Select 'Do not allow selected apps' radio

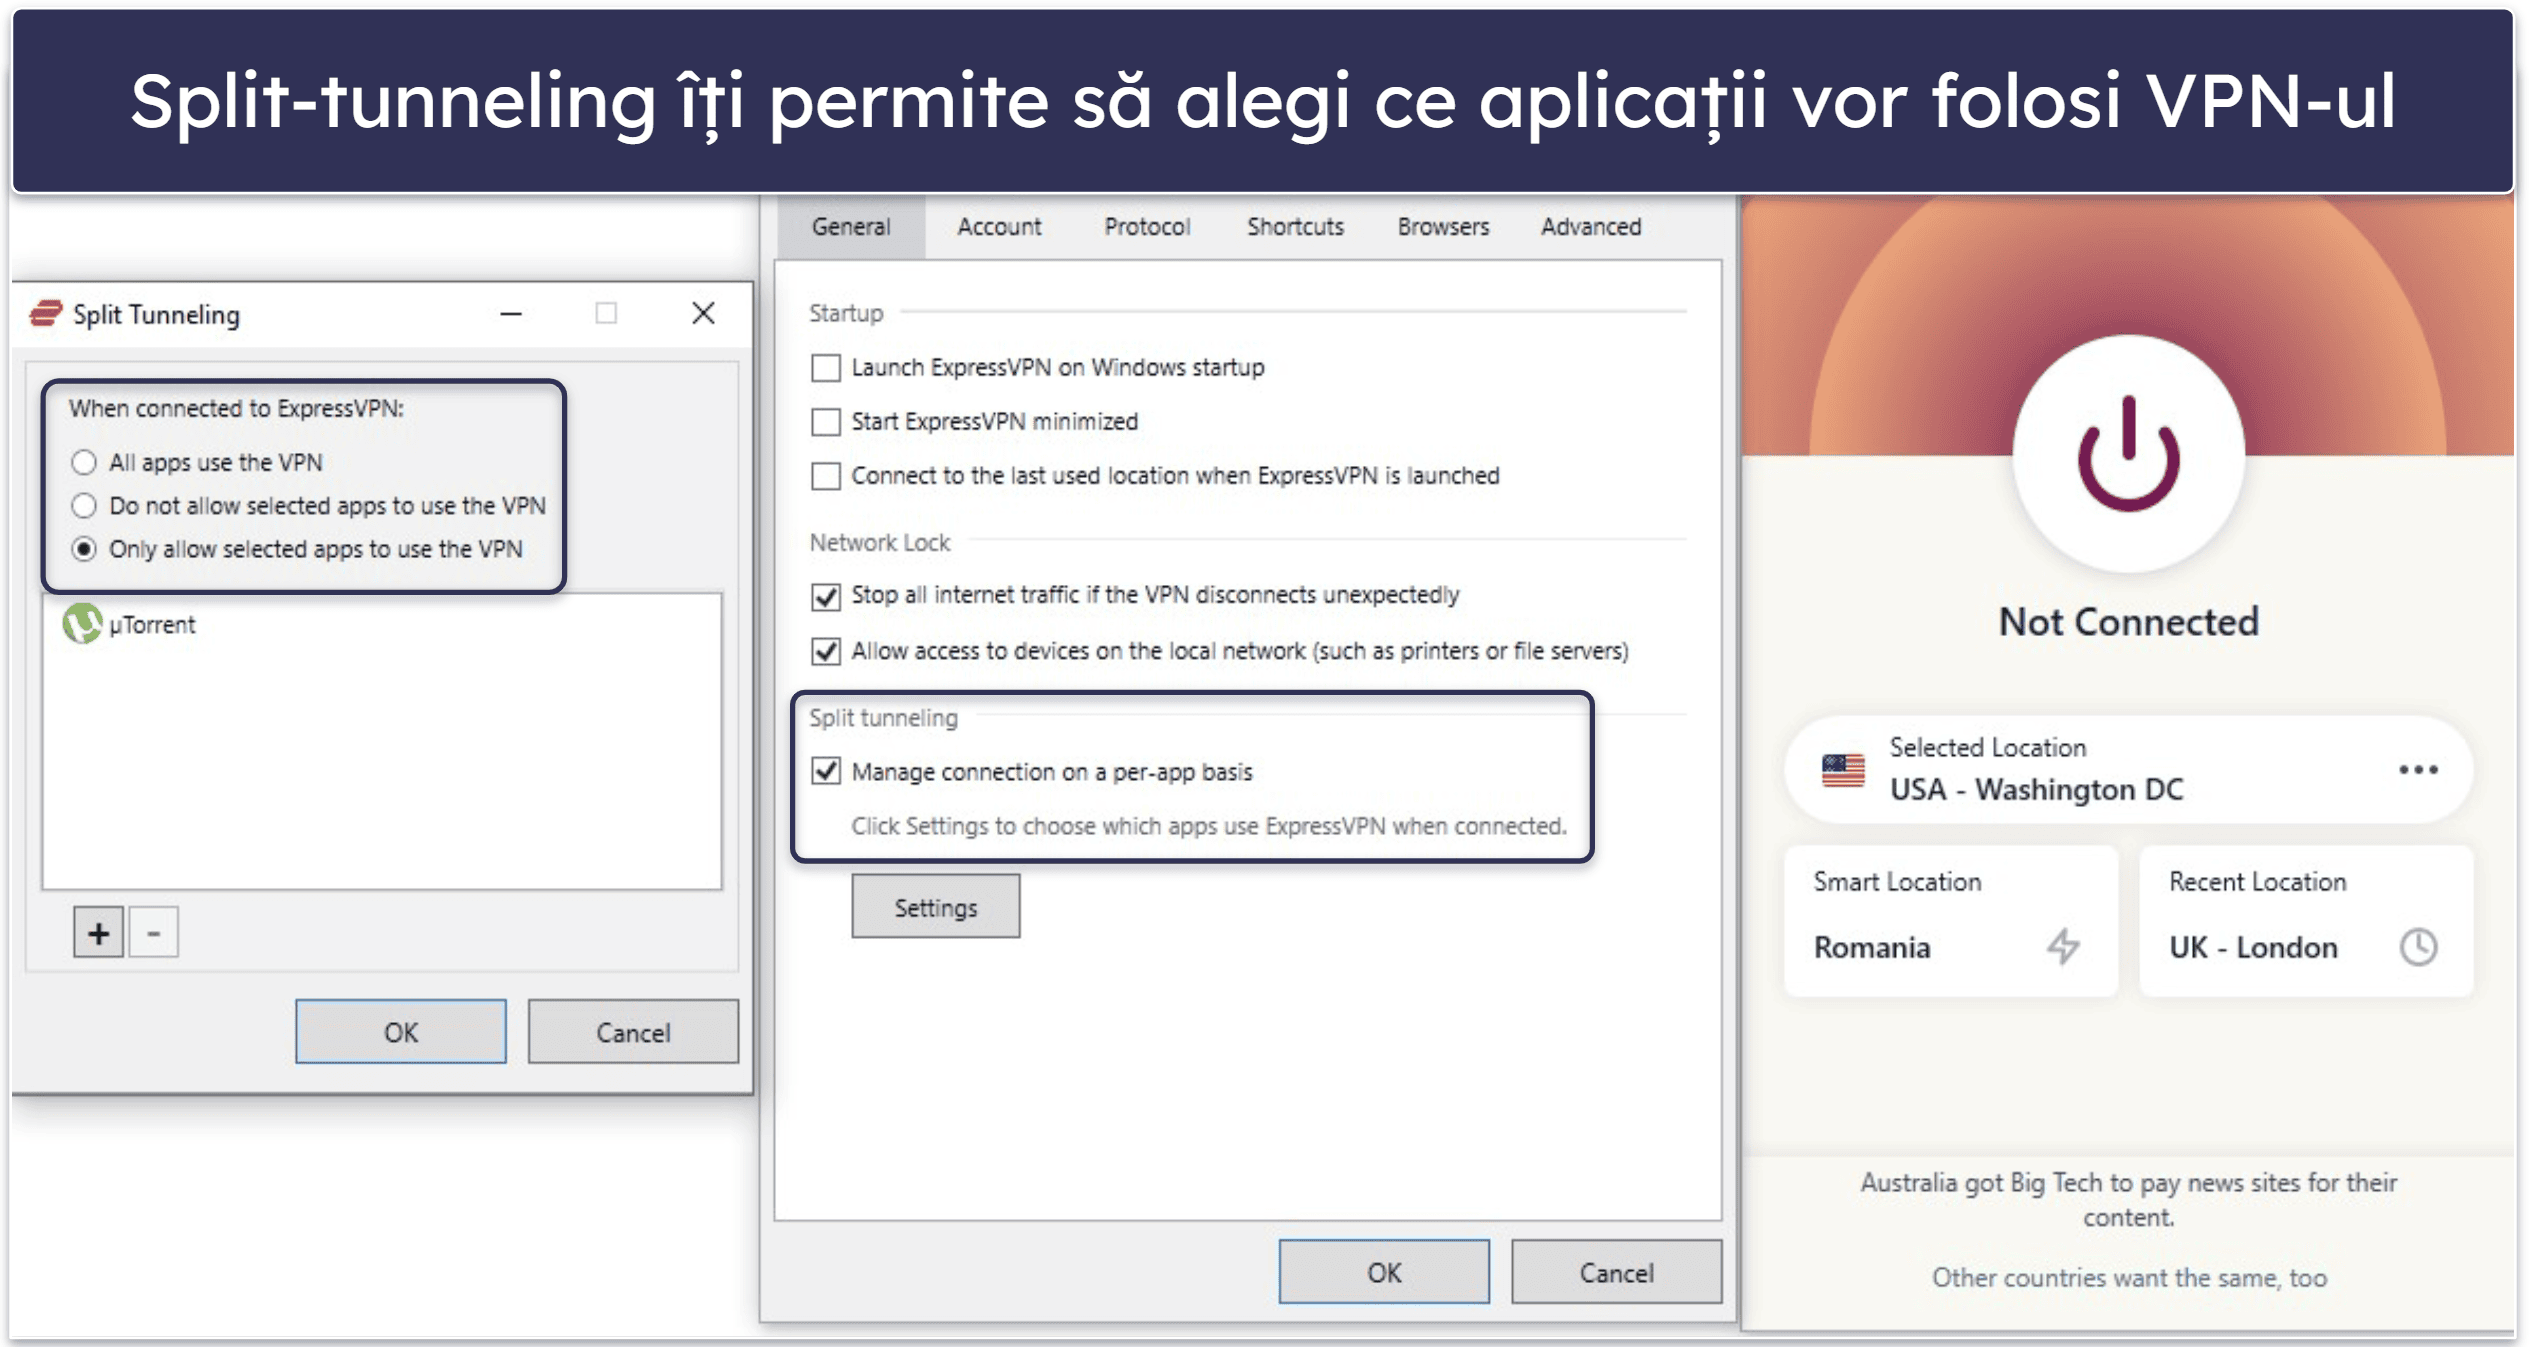[x=84, y=505]
